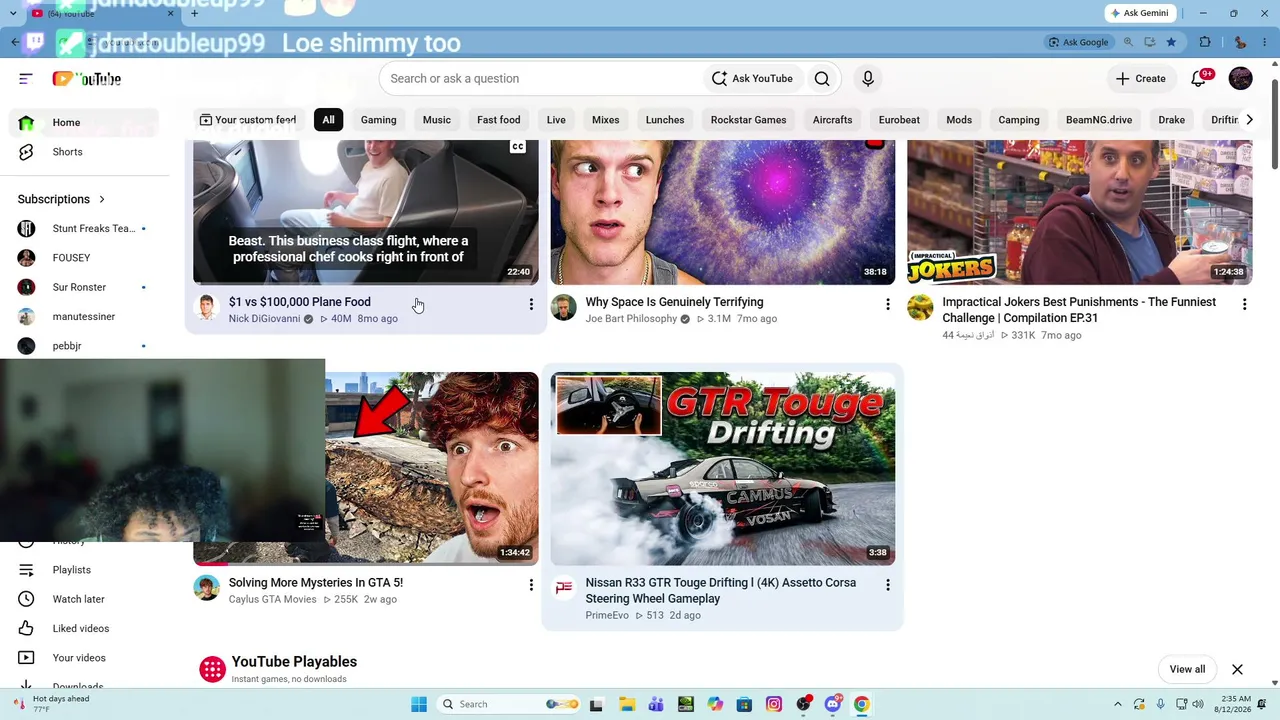Open the video title $1 vs $100,000 Plane Food
1280x720 pixels.
tap(300, 302)
